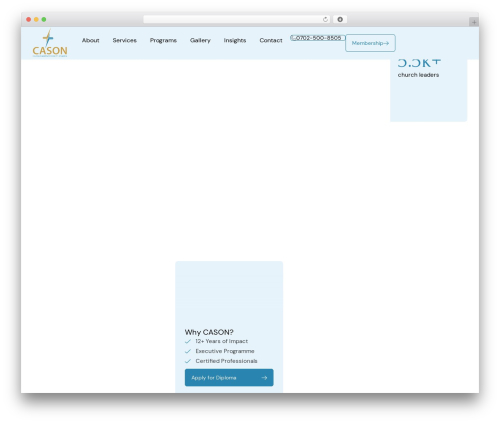This screenshot has height=423, width=500.
Task: Close the window with the red button
Action: [29, 19]
